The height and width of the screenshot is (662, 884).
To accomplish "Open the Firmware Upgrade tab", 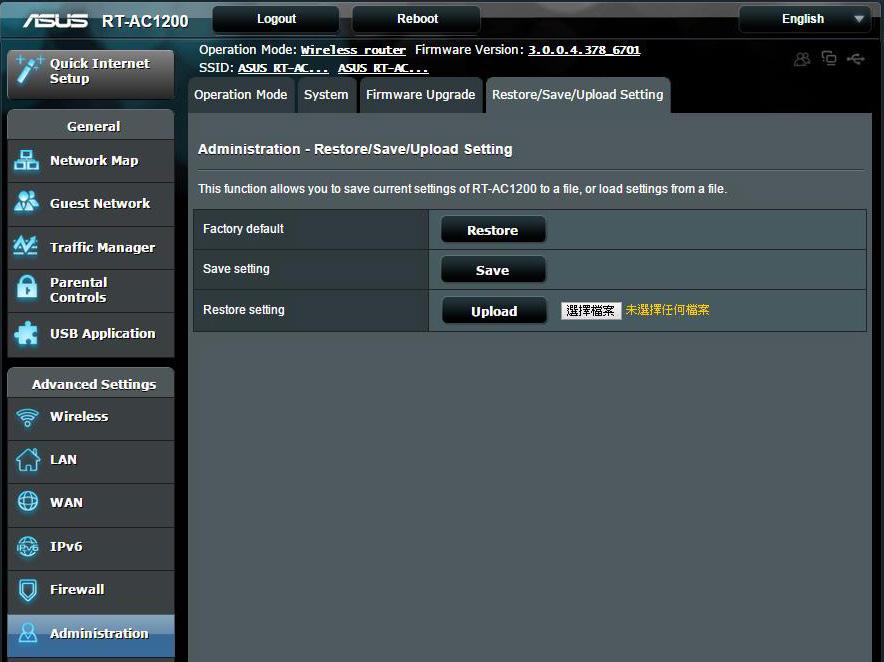I will 421,95.
